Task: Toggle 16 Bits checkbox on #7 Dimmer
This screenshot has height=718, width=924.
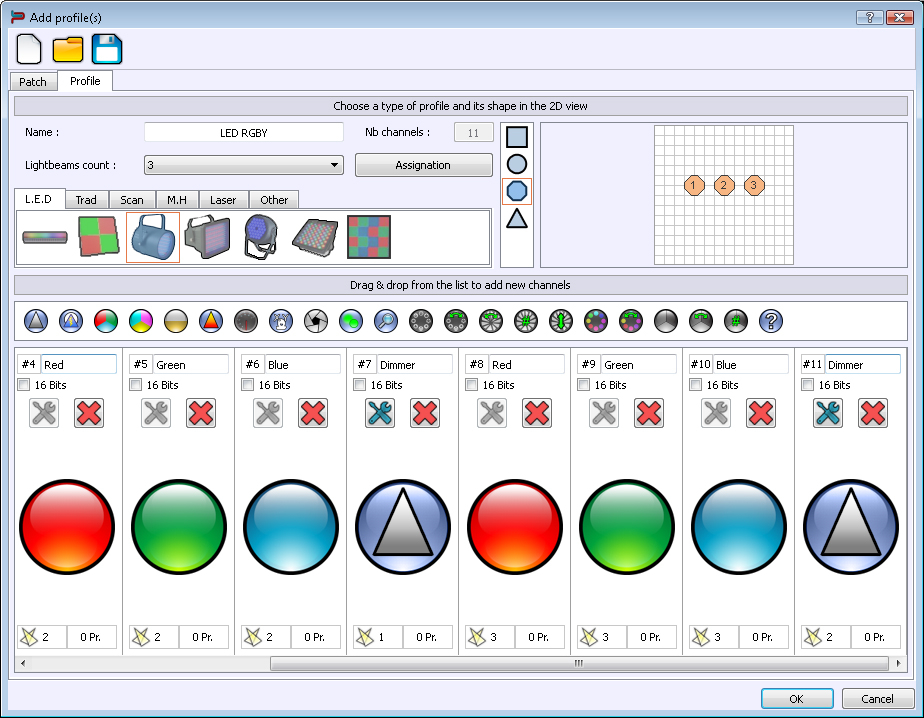Action: (x=360, y=385)
